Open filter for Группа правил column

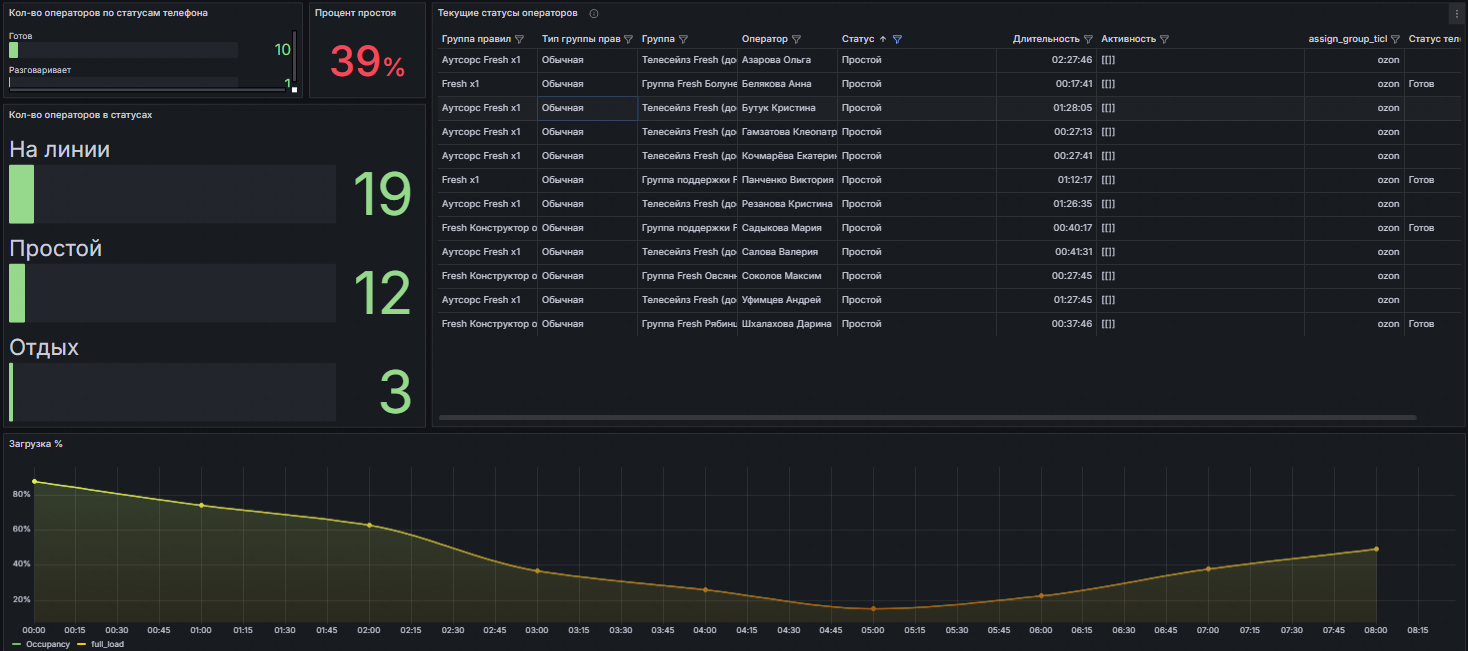tap(519, 39)
